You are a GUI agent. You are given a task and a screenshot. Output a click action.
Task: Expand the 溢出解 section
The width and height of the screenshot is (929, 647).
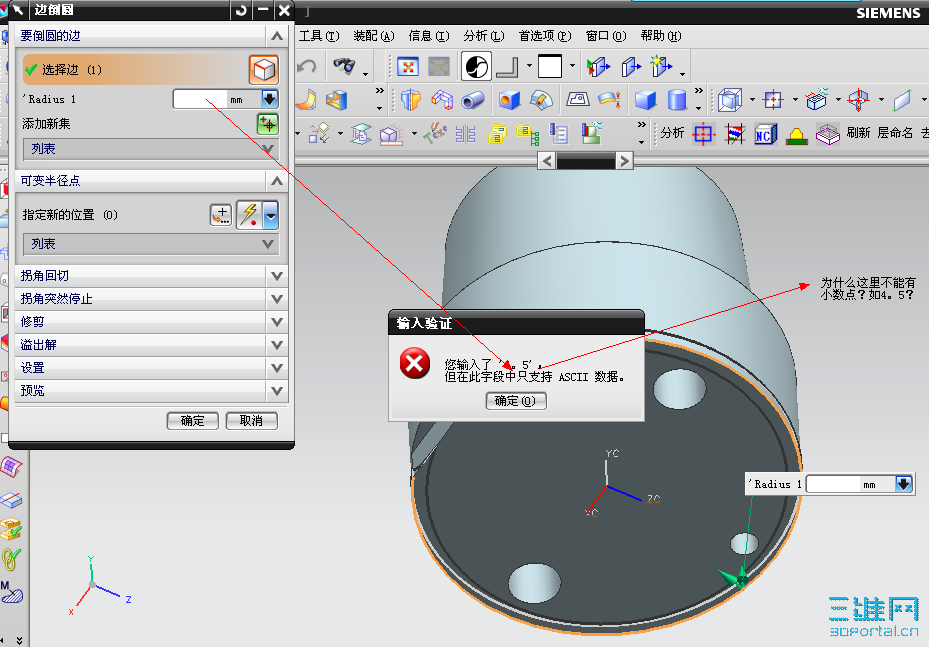coord(277,345)
